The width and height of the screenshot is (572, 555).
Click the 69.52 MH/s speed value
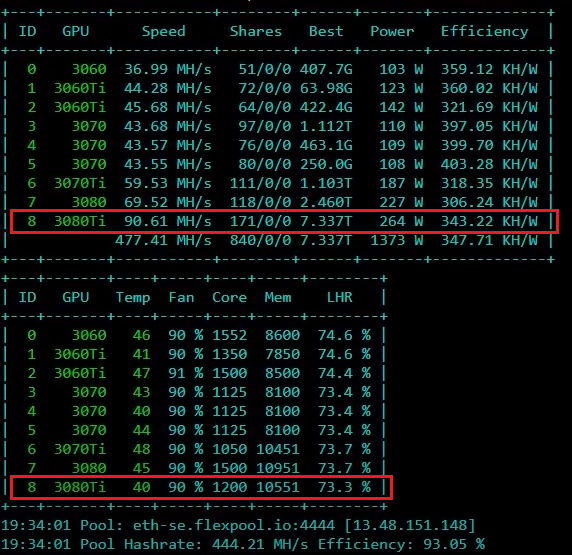[168, 202]
